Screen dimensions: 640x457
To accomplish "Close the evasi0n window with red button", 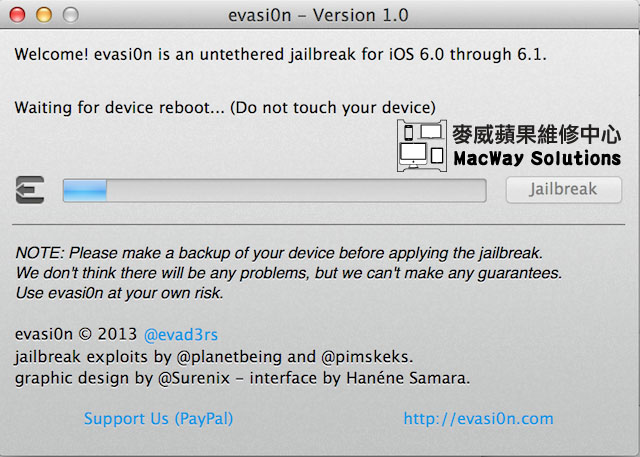I will (x=18, y=15).
